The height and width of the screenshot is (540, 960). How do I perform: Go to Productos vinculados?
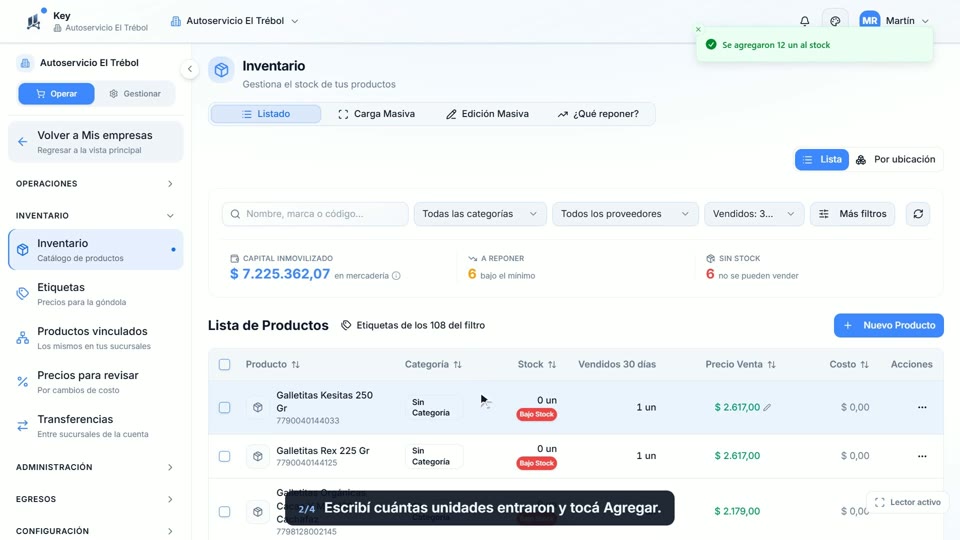(96, 338)
